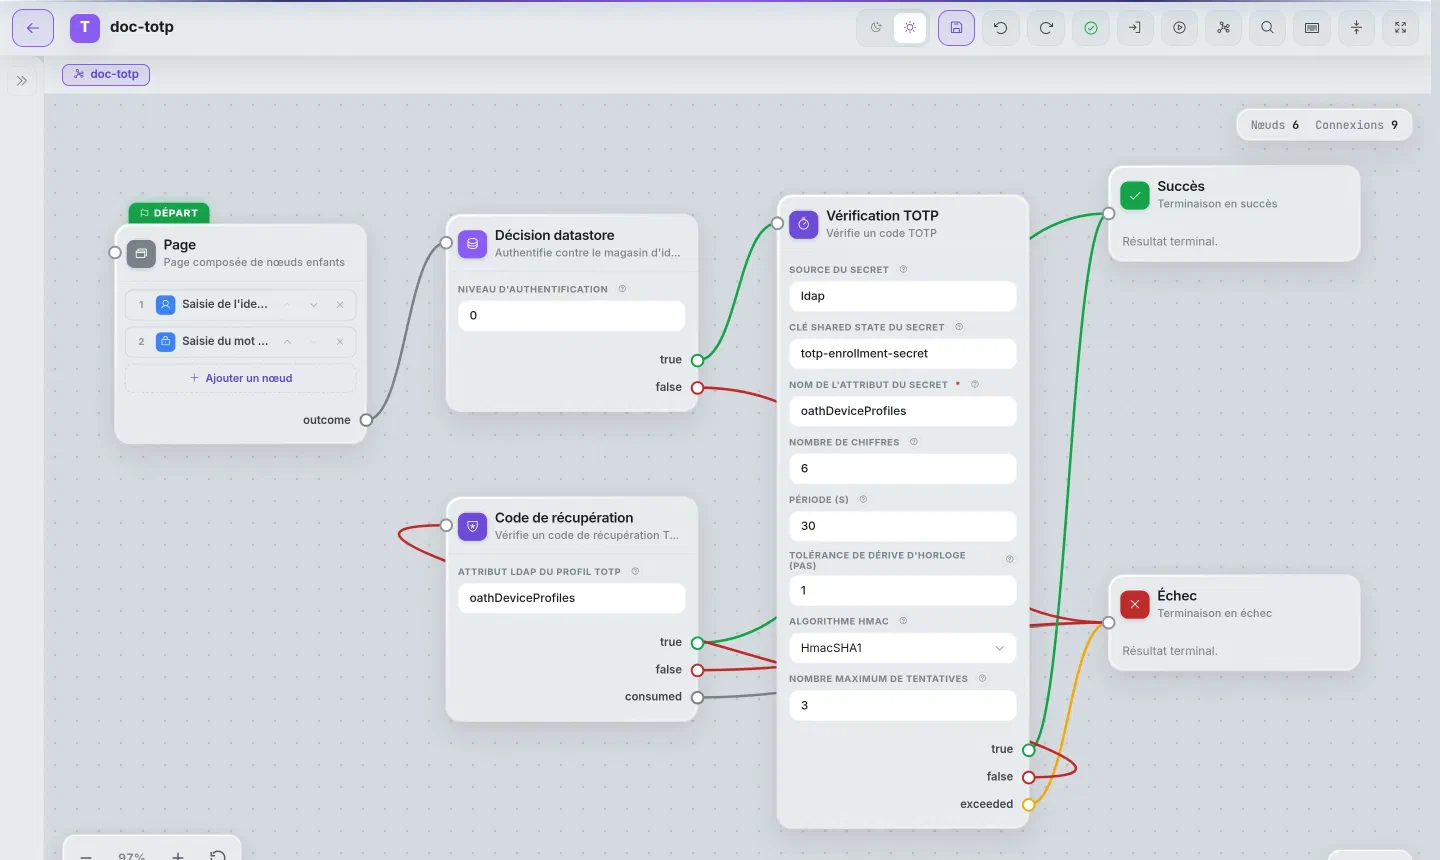Click the Code de récupération node icon
Image resolution: width=1440 pixels, height=860 pixels.
(473, 526)
